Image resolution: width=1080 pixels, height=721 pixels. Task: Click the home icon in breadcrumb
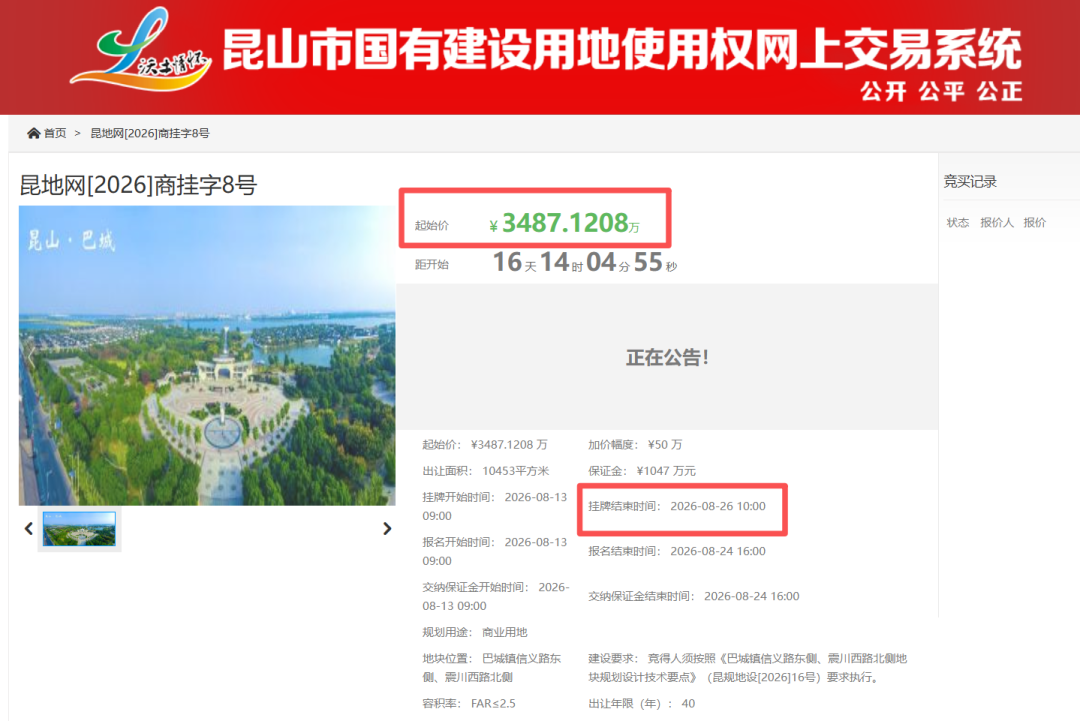click(33, 133)
